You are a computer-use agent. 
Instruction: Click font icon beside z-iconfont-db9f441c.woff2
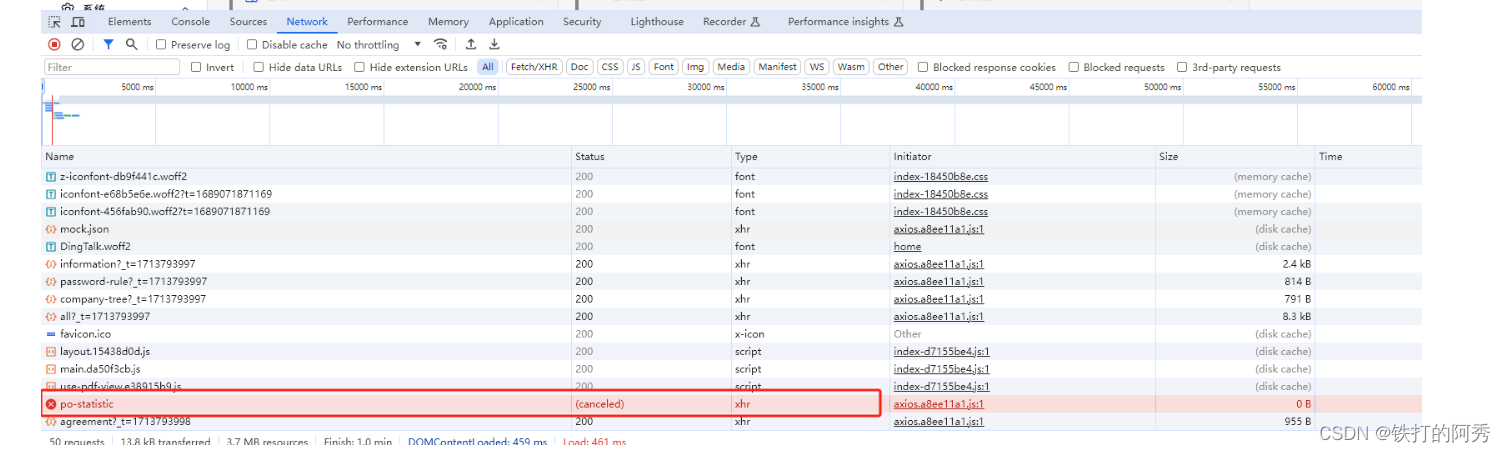[51, 176]
